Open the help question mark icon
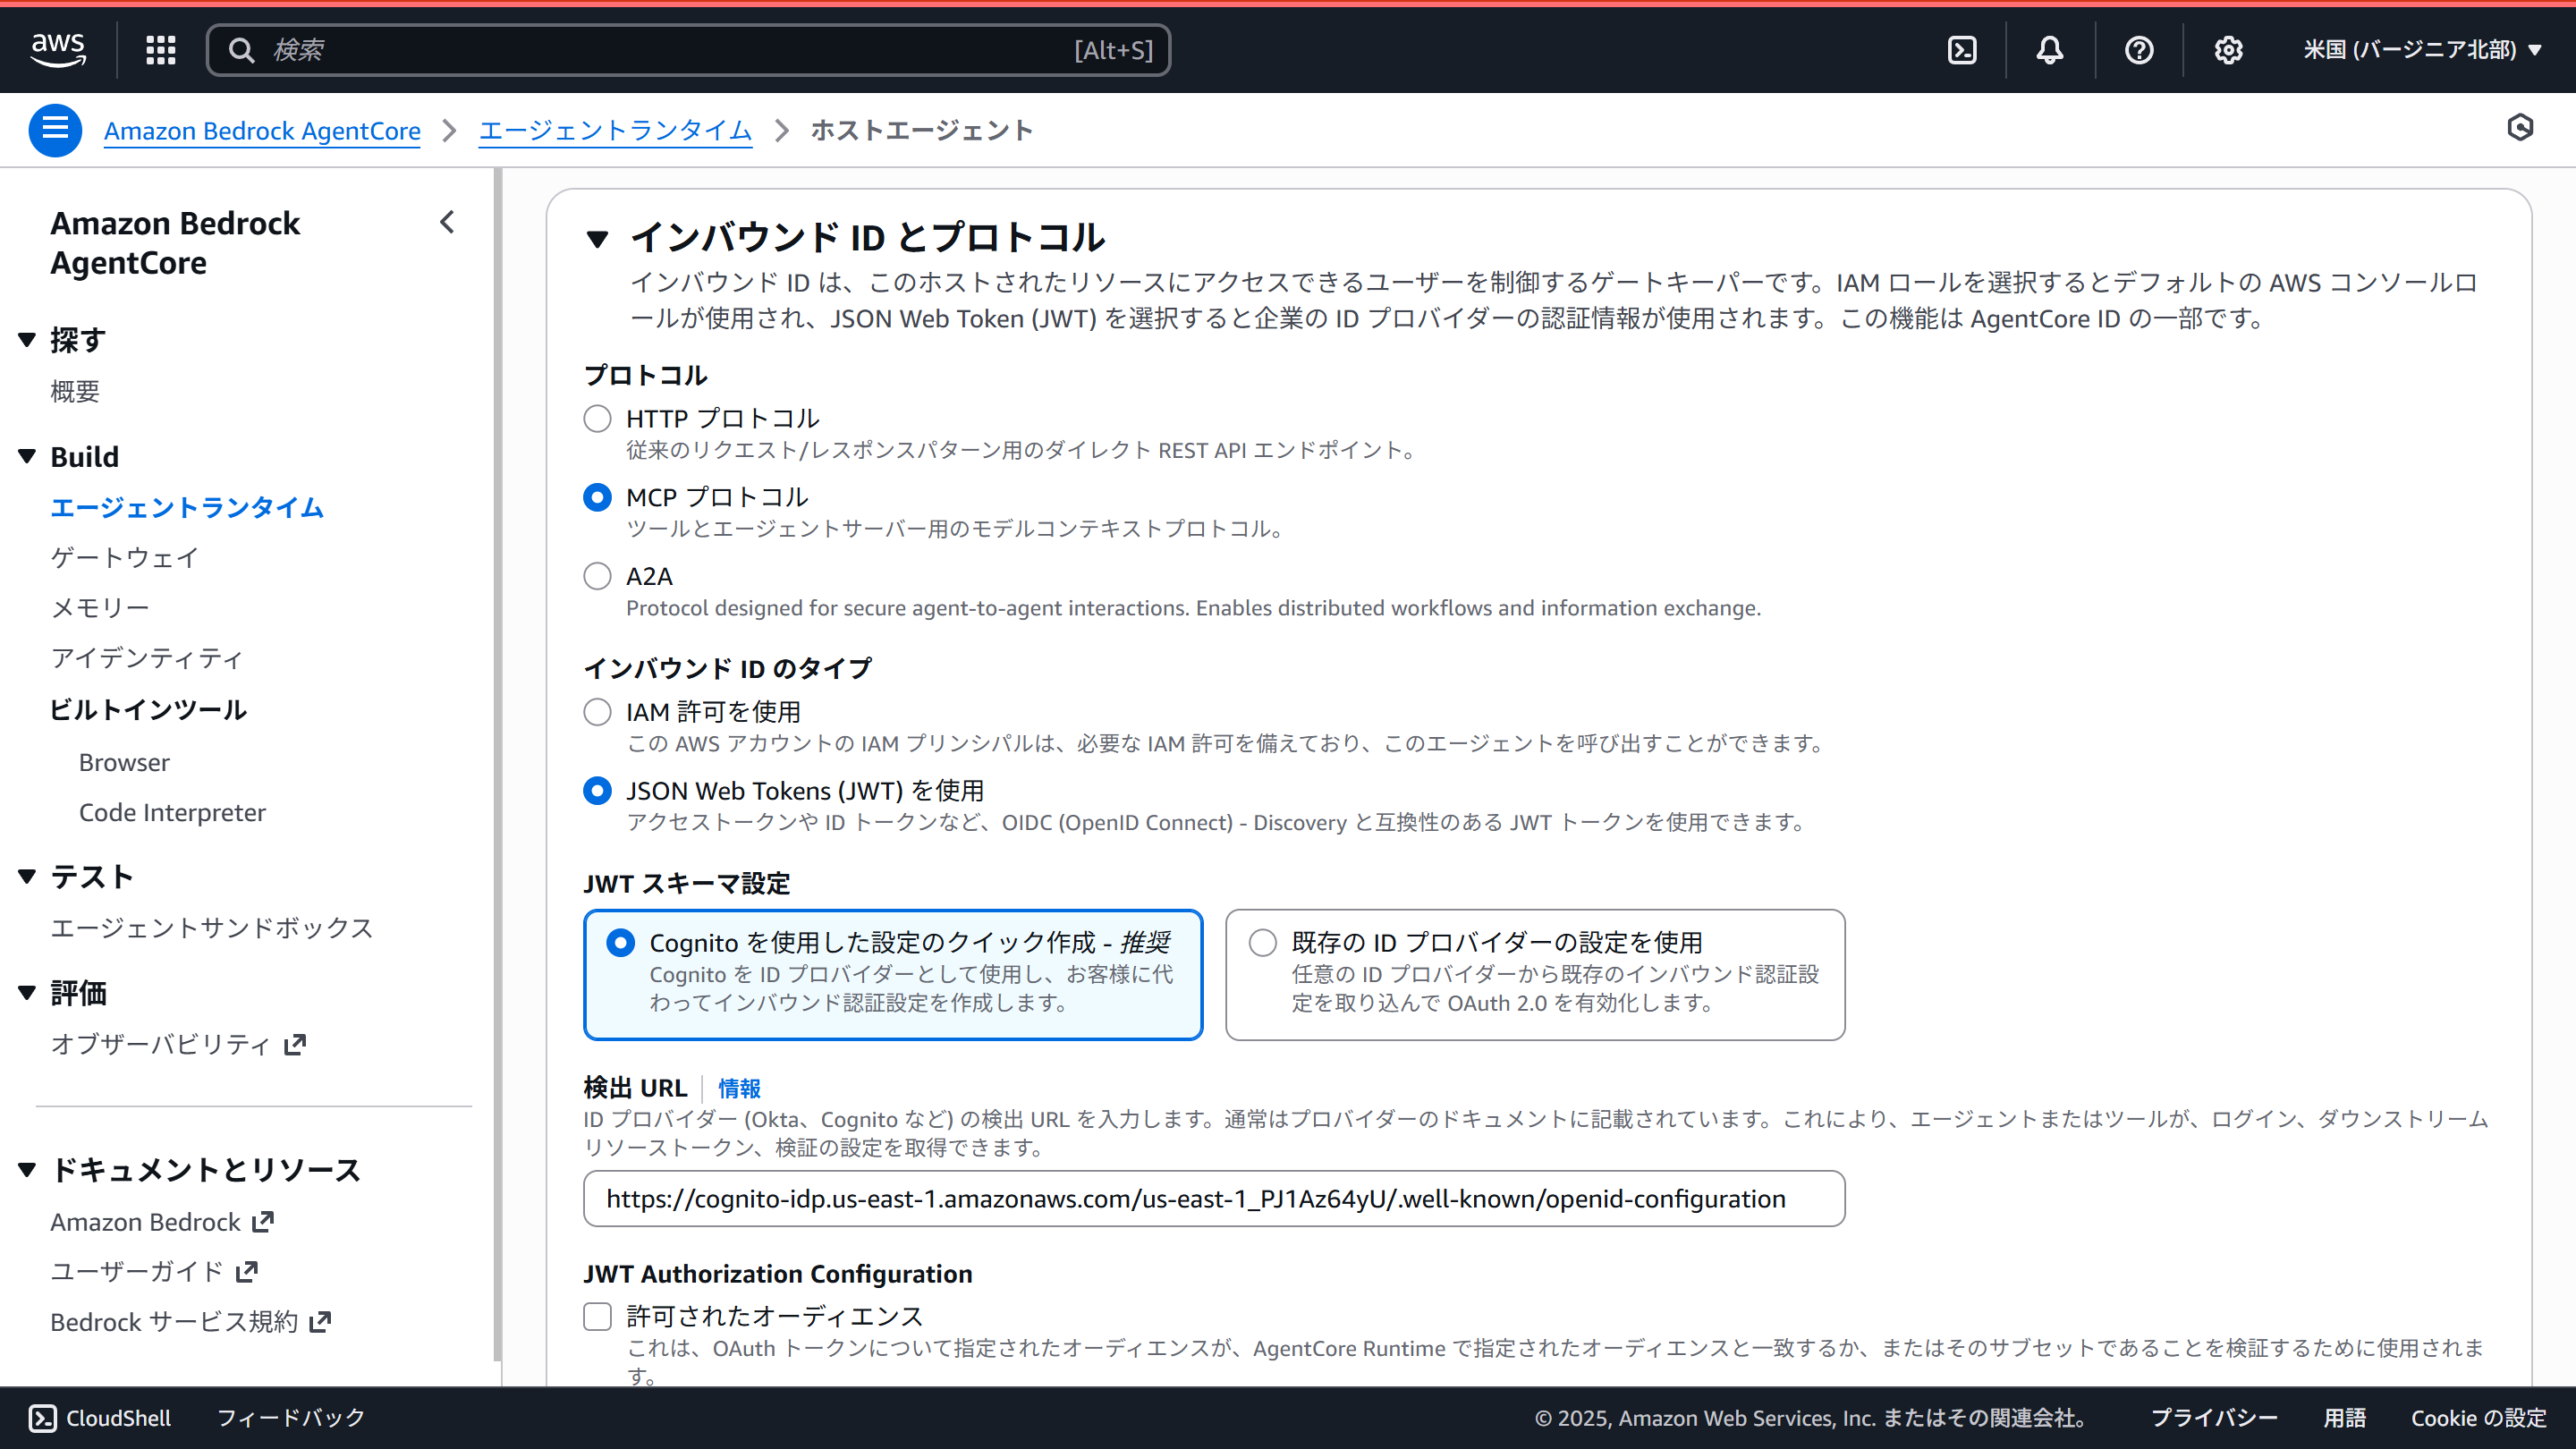 [x=2138, y=49]
